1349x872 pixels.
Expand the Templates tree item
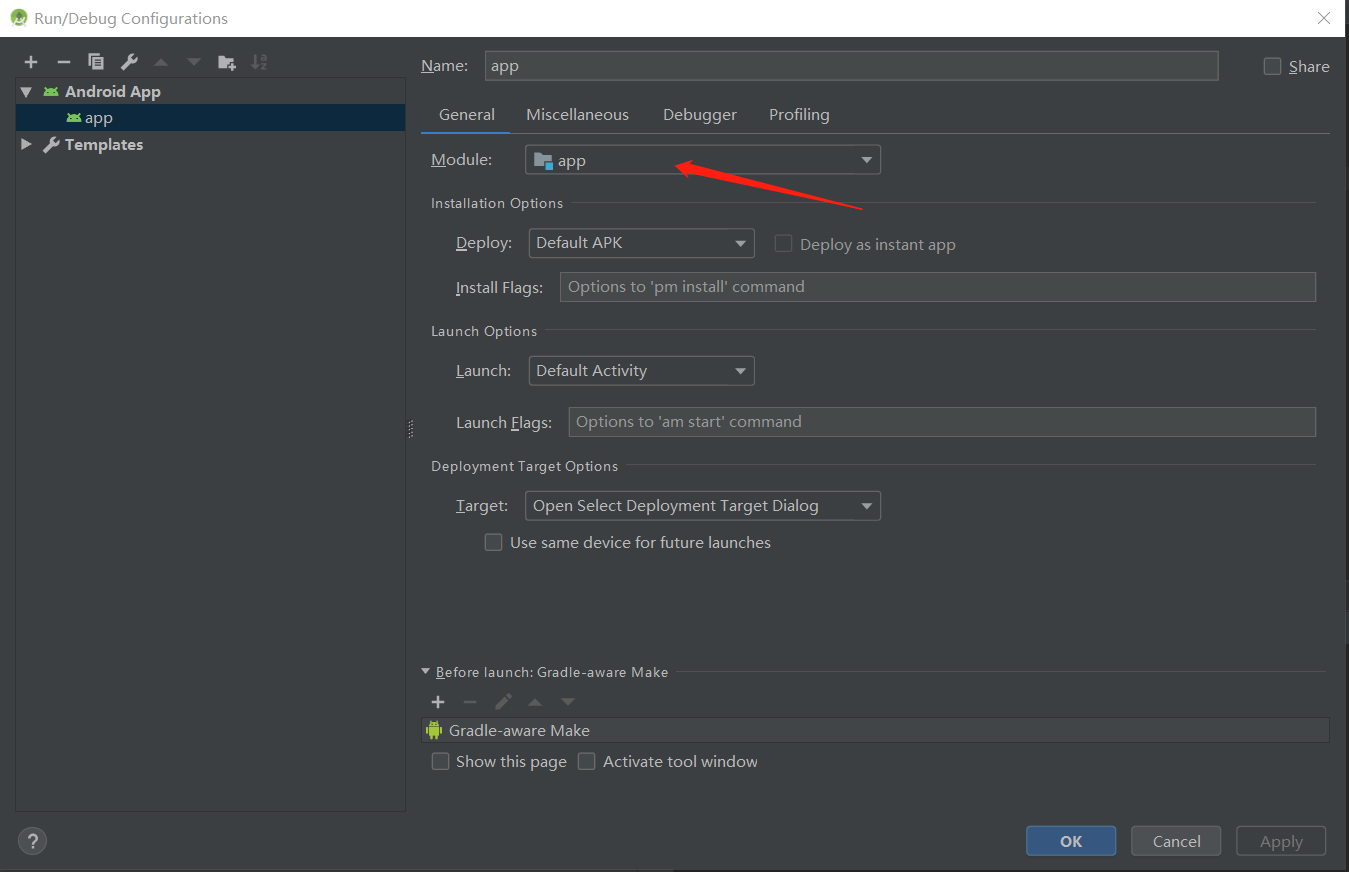click(25, 144)
